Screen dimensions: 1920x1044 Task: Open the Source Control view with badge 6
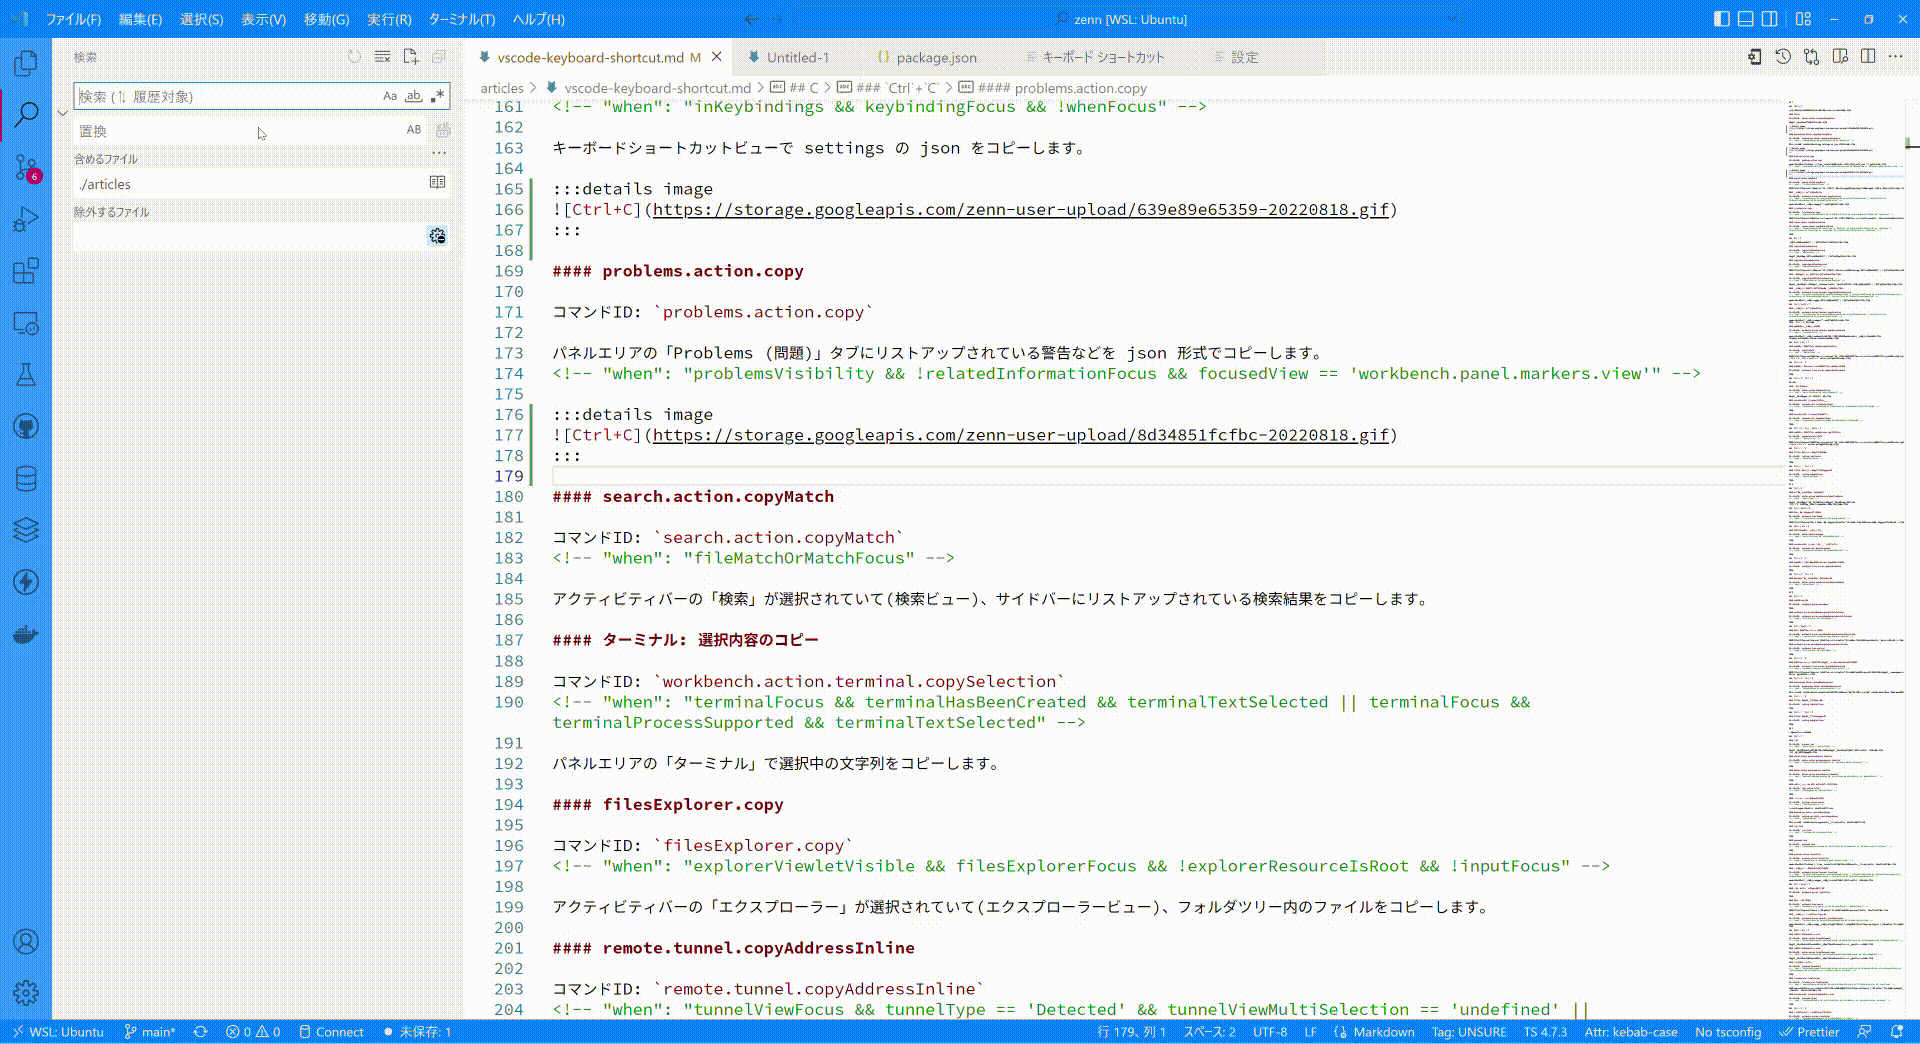pos(26,167)
